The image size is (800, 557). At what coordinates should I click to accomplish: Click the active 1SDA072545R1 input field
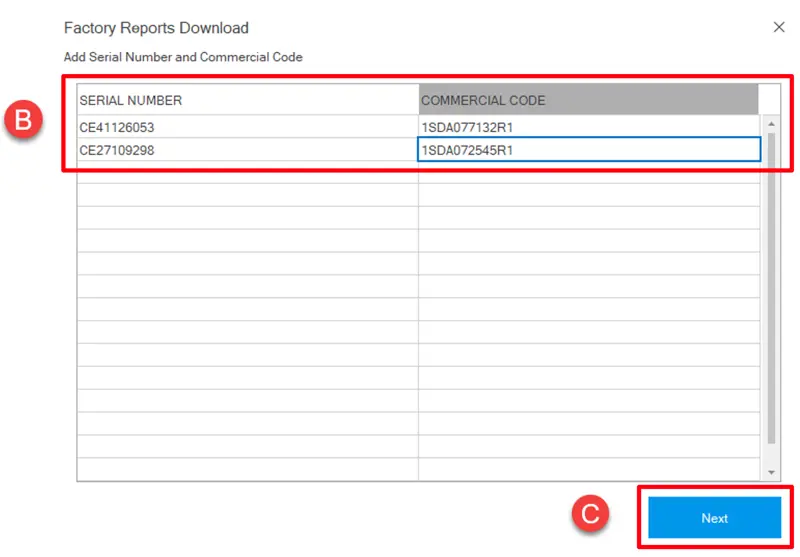click(588, 150)
